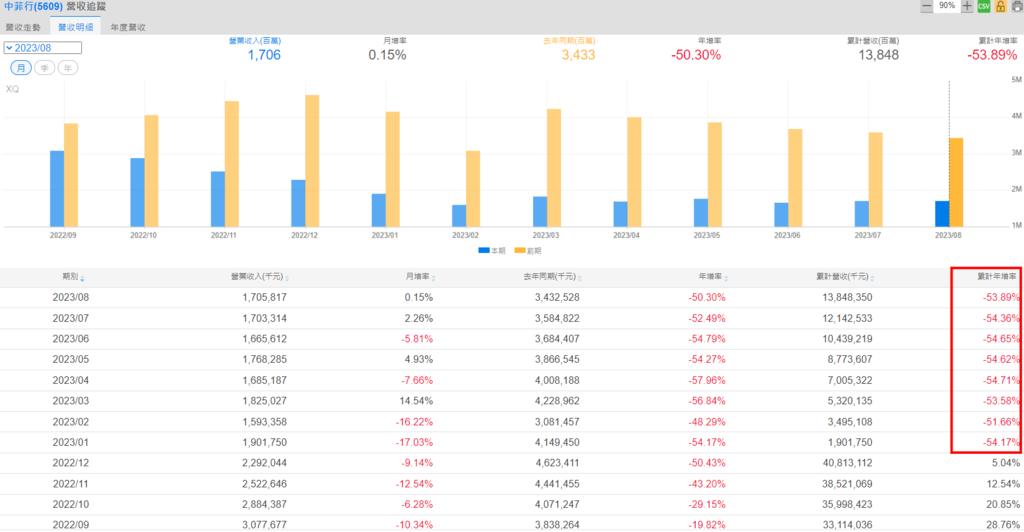Screen dimensions: 1024x532
Task: Click prior-year value 4,623,411
Action: point(557,463)
